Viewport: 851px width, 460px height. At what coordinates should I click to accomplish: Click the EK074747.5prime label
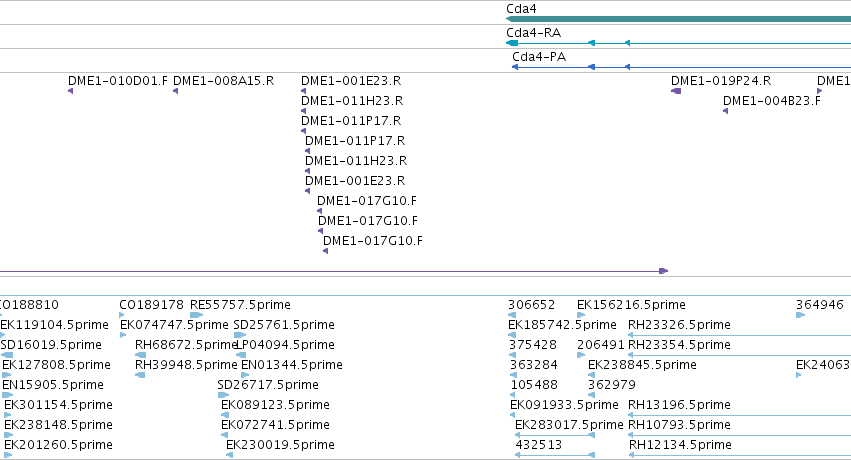[x=174, y=325]
